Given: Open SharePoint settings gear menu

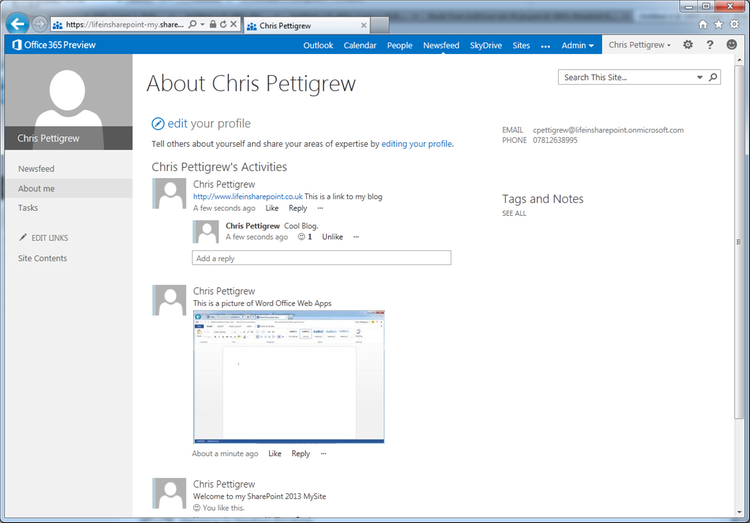Looking at the screenshot, I should [x=688, y=45].
